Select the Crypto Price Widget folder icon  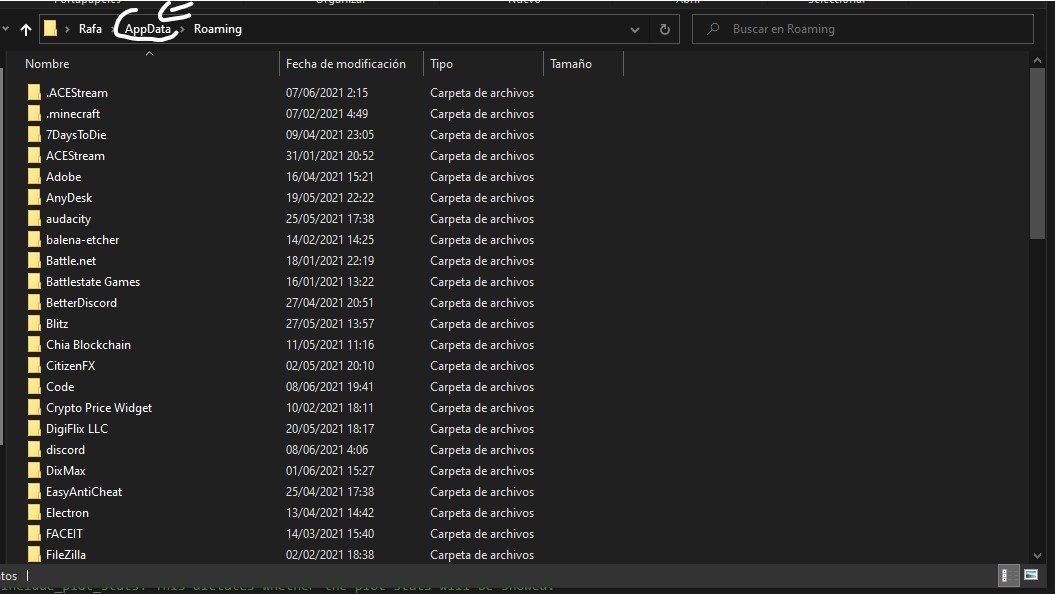[34, 407]
